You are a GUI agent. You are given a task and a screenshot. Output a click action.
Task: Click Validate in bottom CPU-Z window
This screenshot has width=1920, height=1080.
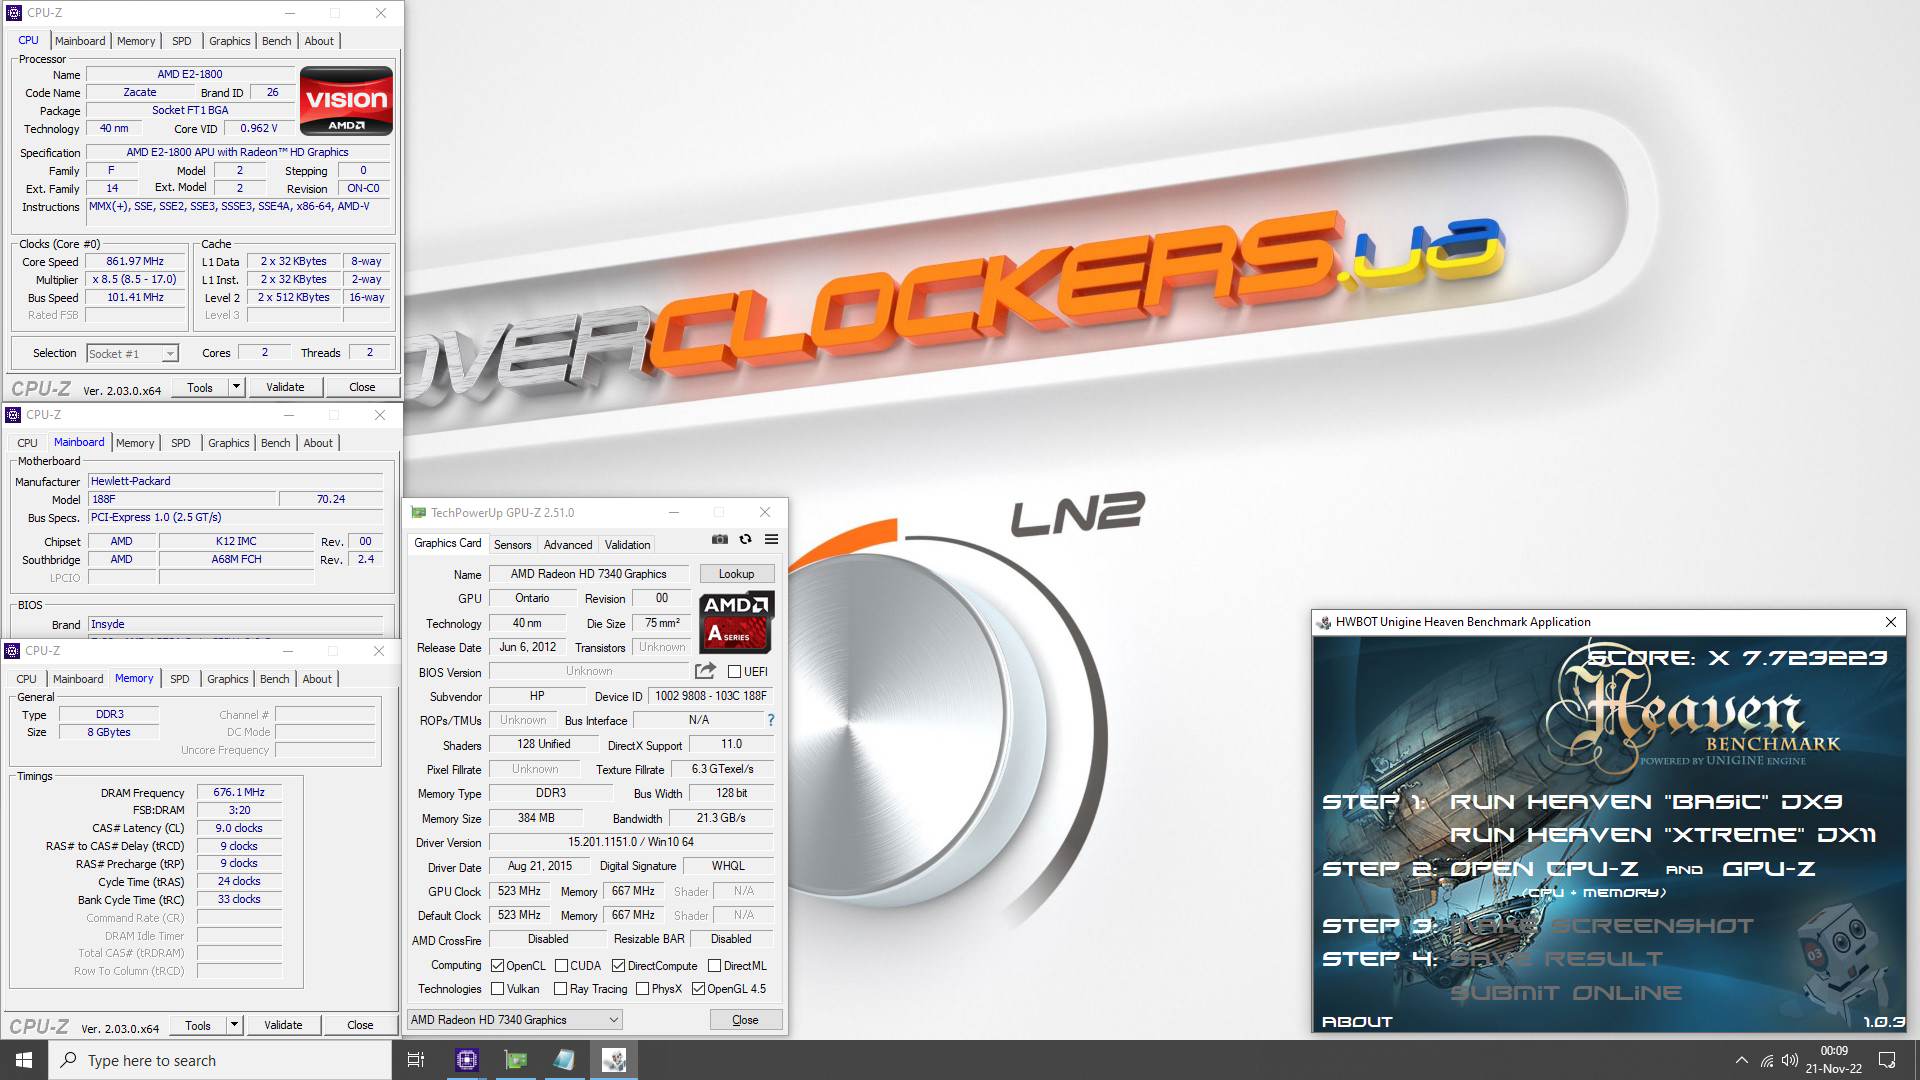283,1025
